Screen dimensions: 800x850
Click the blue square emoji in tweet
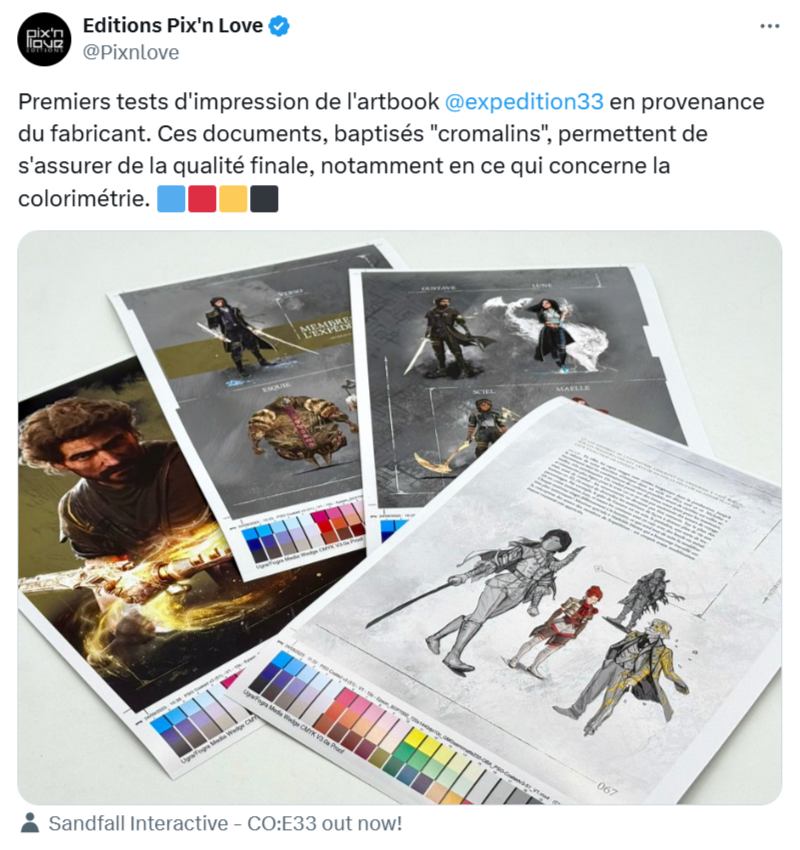pos(171,198)
